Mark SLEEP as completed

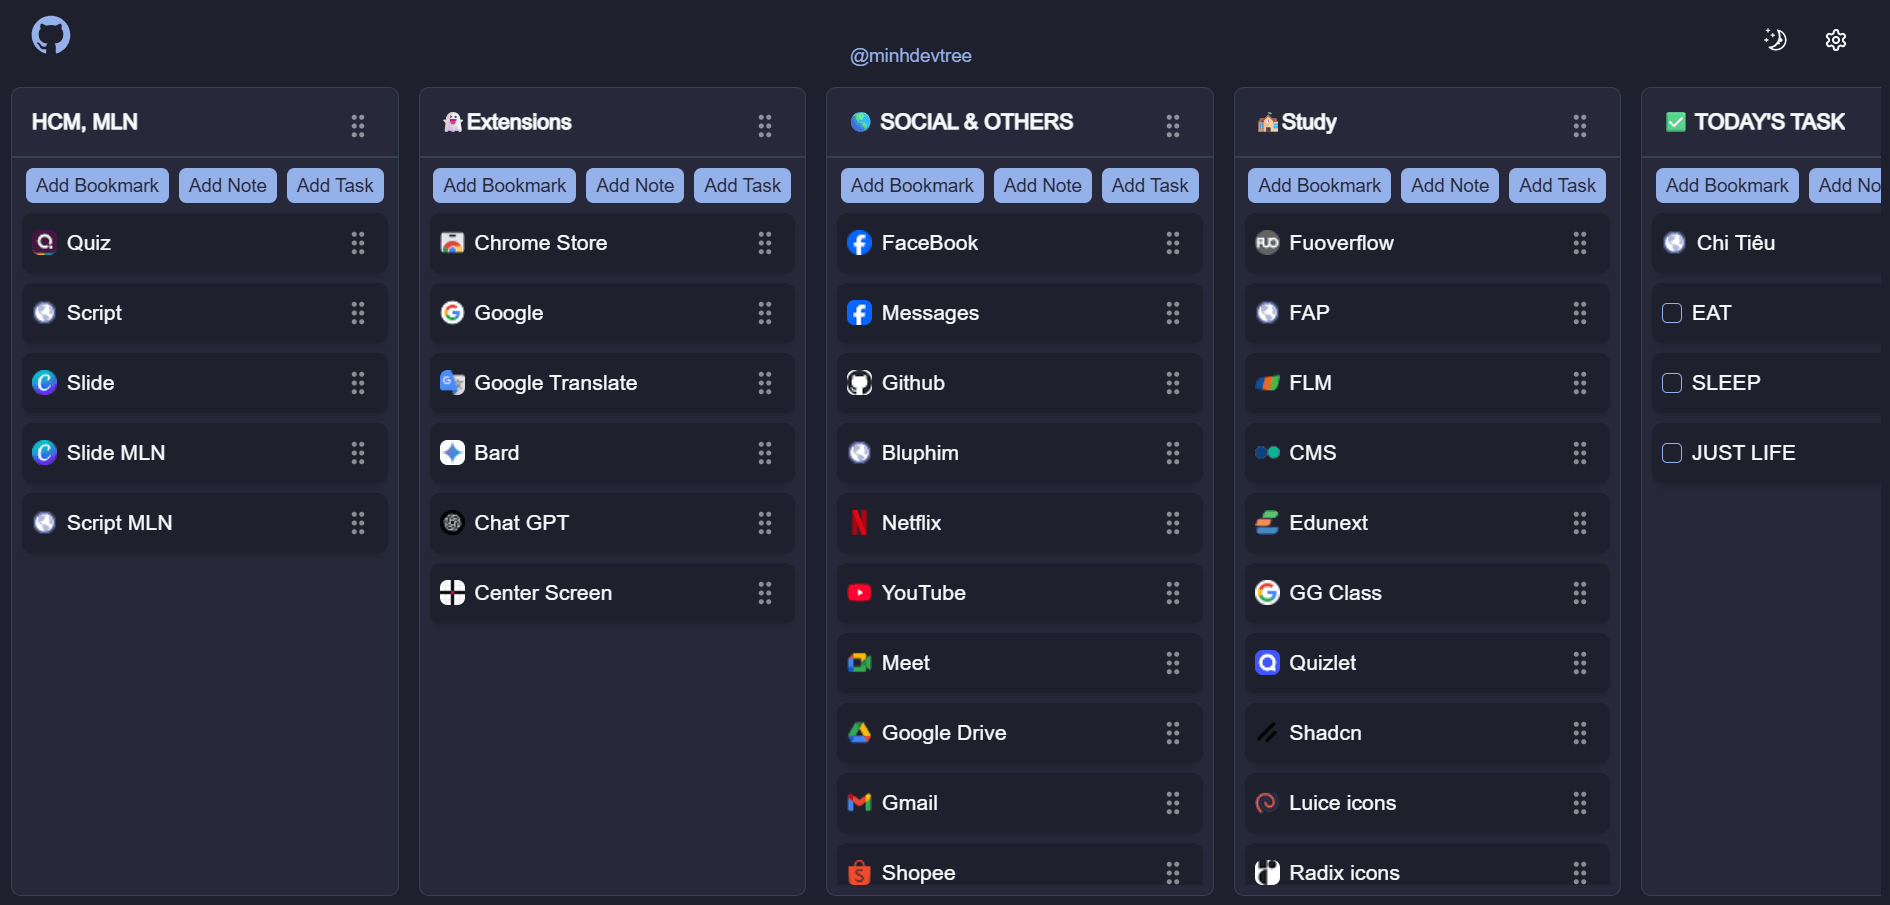coord(1671,383)
